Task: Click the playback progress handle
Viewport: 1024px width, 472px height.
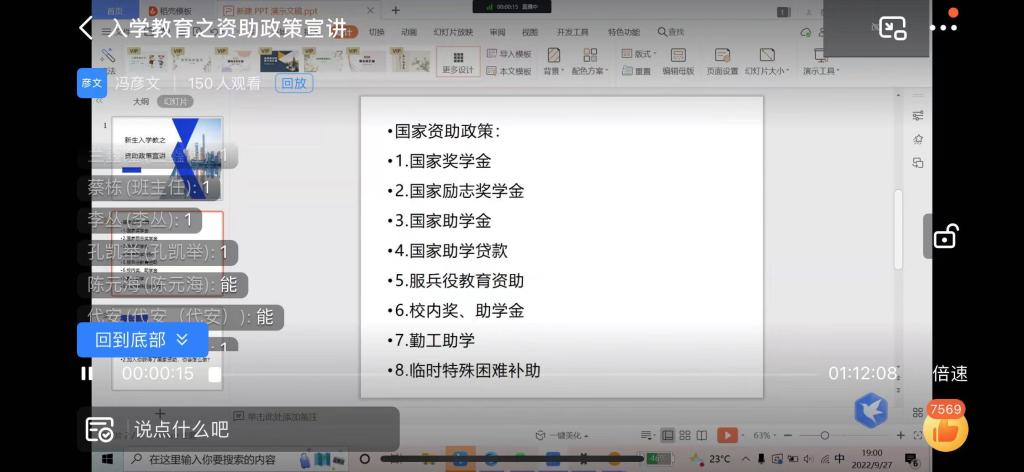Action: (x=215, y=374)
